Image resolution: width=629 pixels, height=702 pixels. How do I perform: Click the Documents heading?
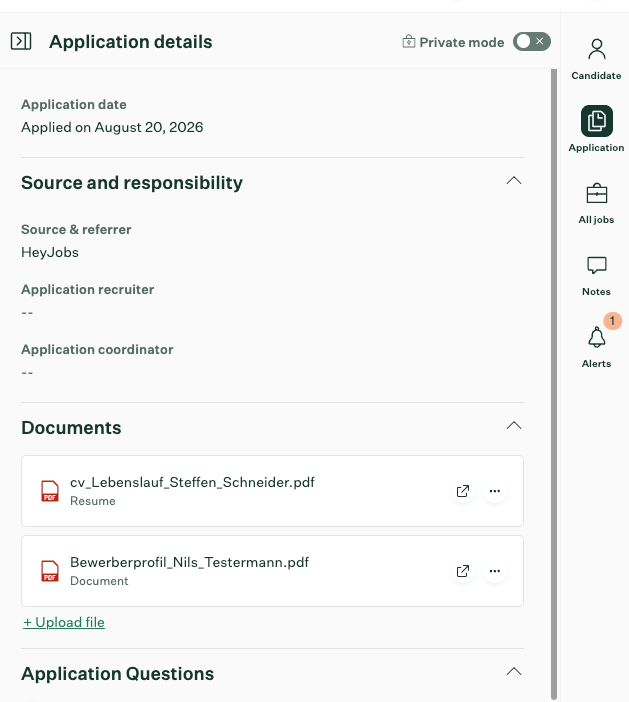(x=71, y=428)
